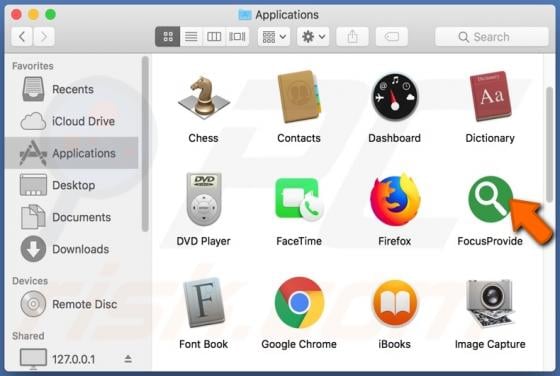Eject the 127.0.0.1 shared server

(x=128, y=359)
